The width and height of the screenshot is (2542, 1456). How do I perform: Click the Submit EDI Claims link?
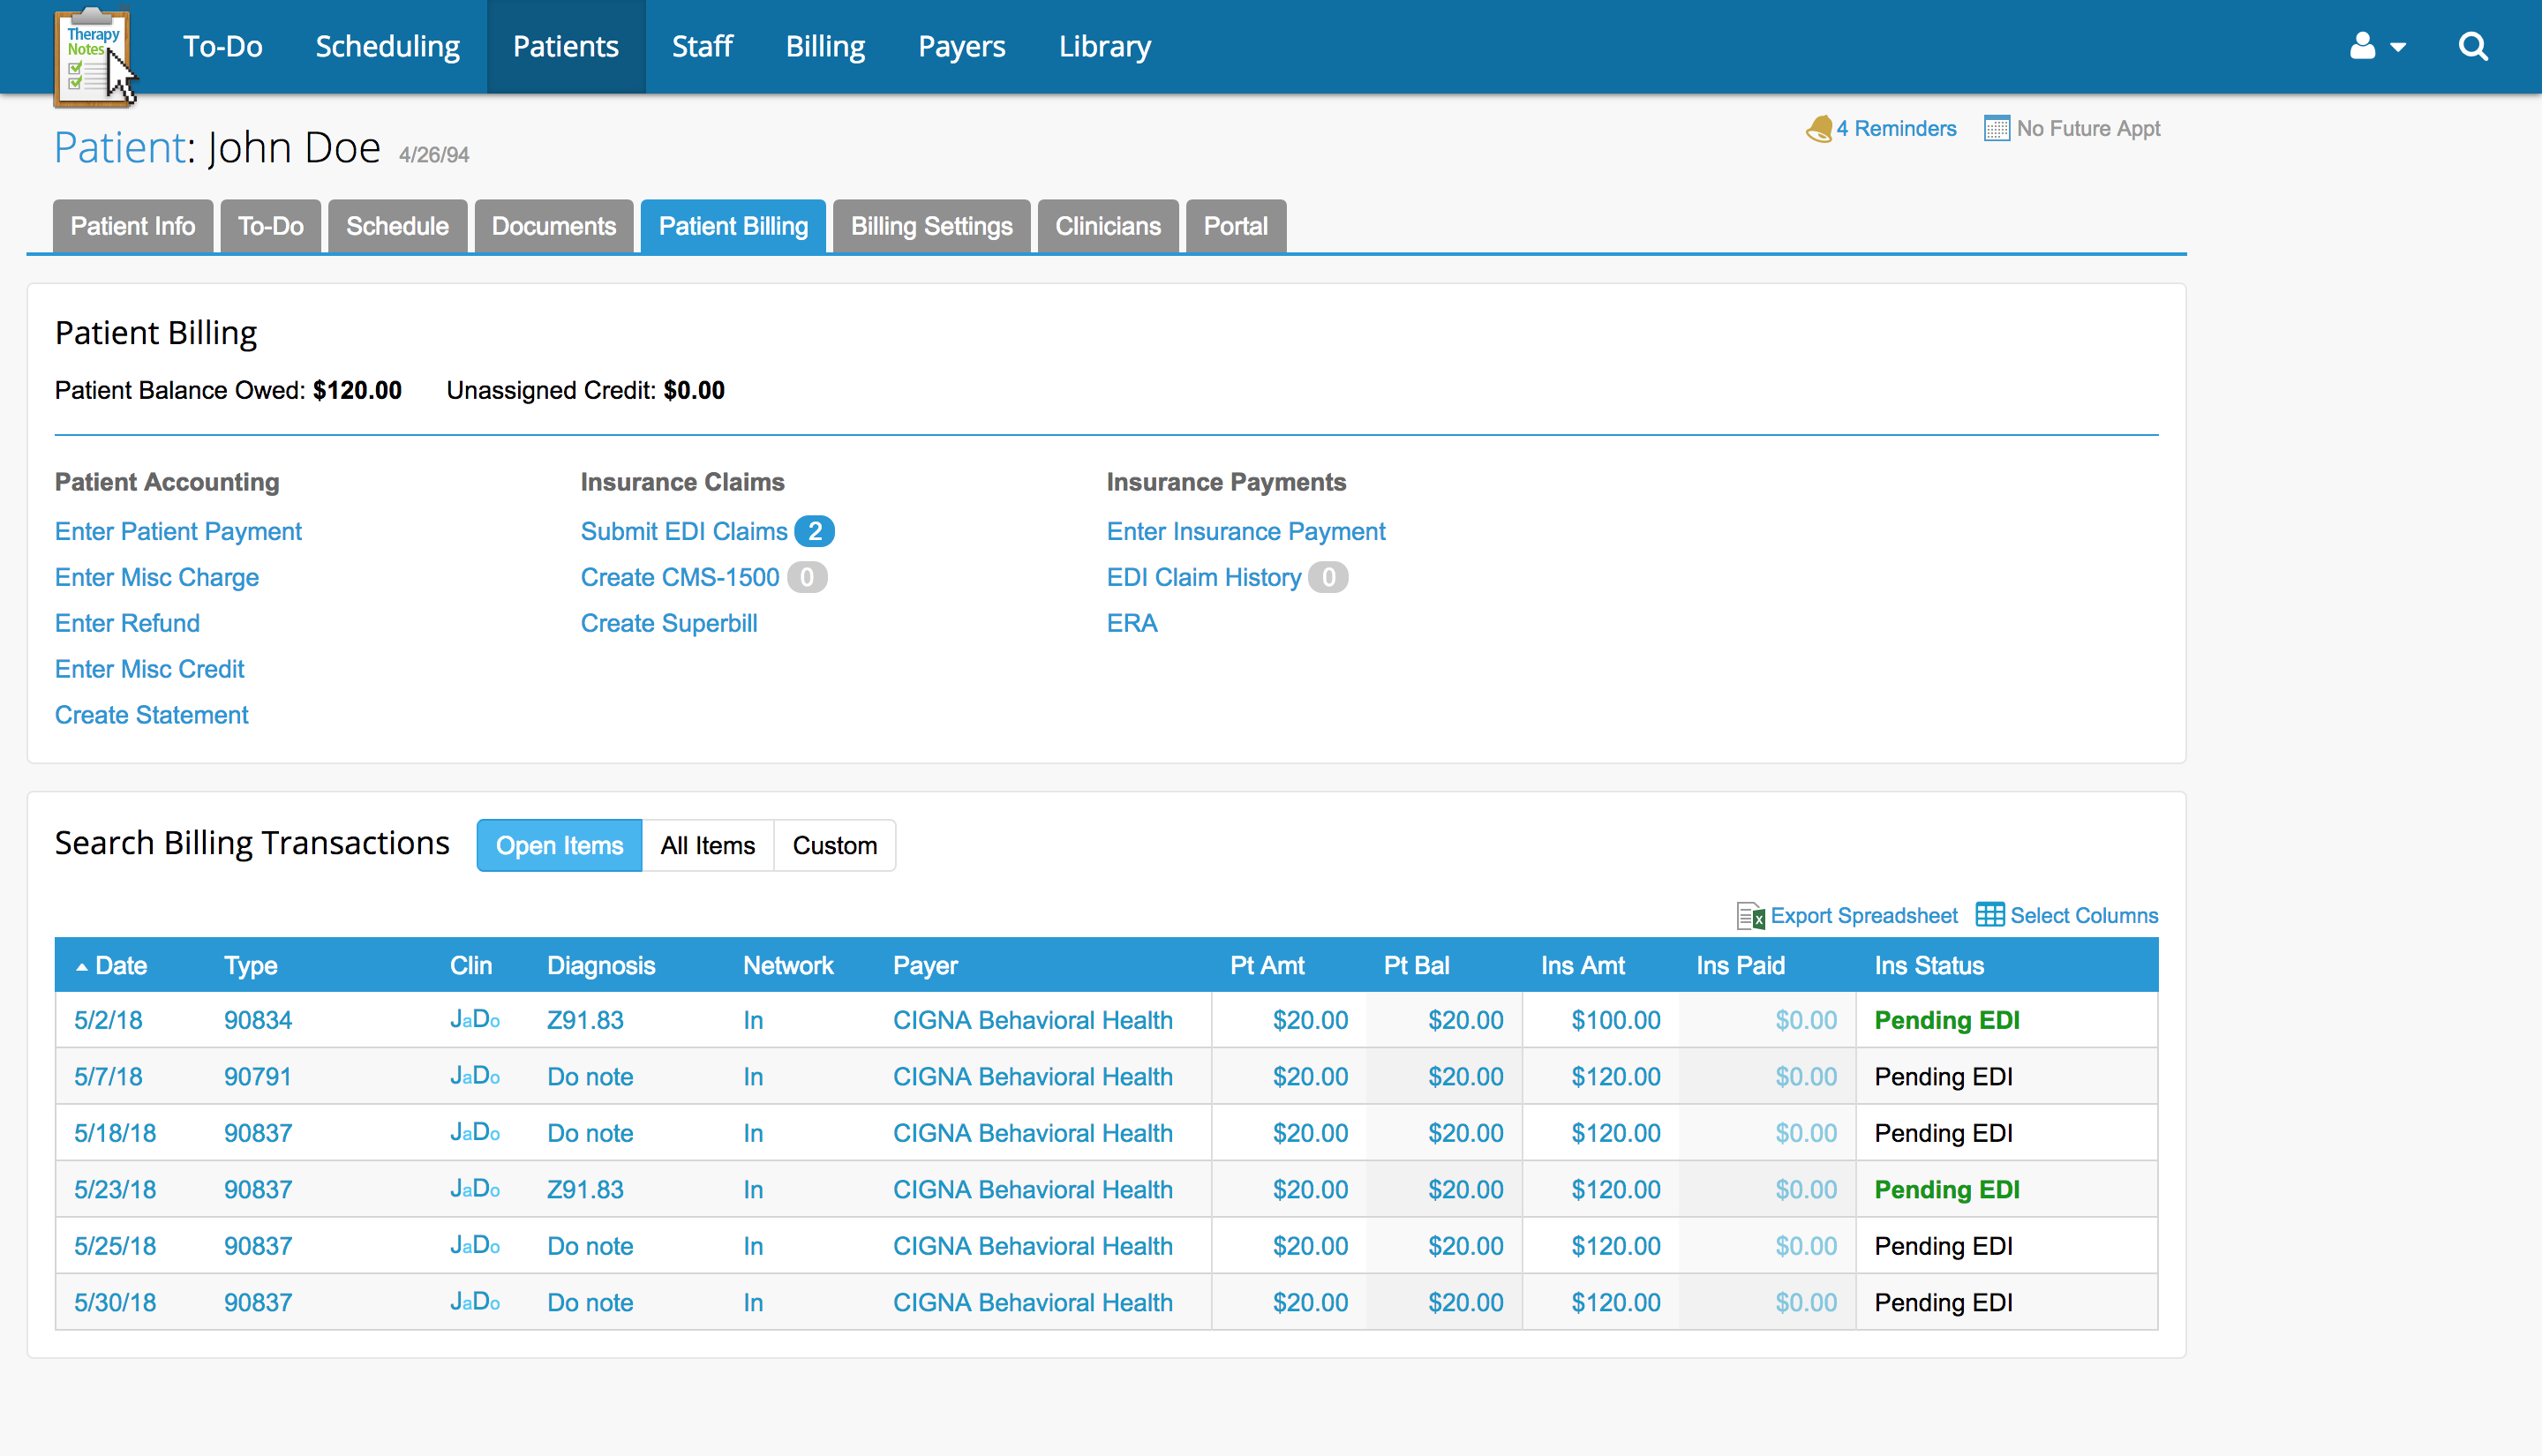tap(684, 532)
